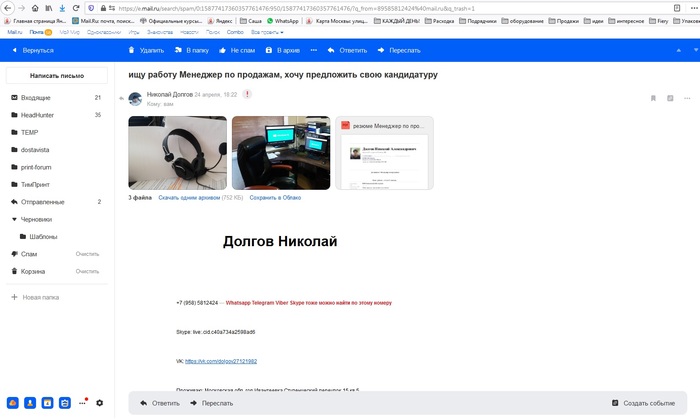Click the browser home icon
This screenshot has height=419, width=700.
point(35,8)
